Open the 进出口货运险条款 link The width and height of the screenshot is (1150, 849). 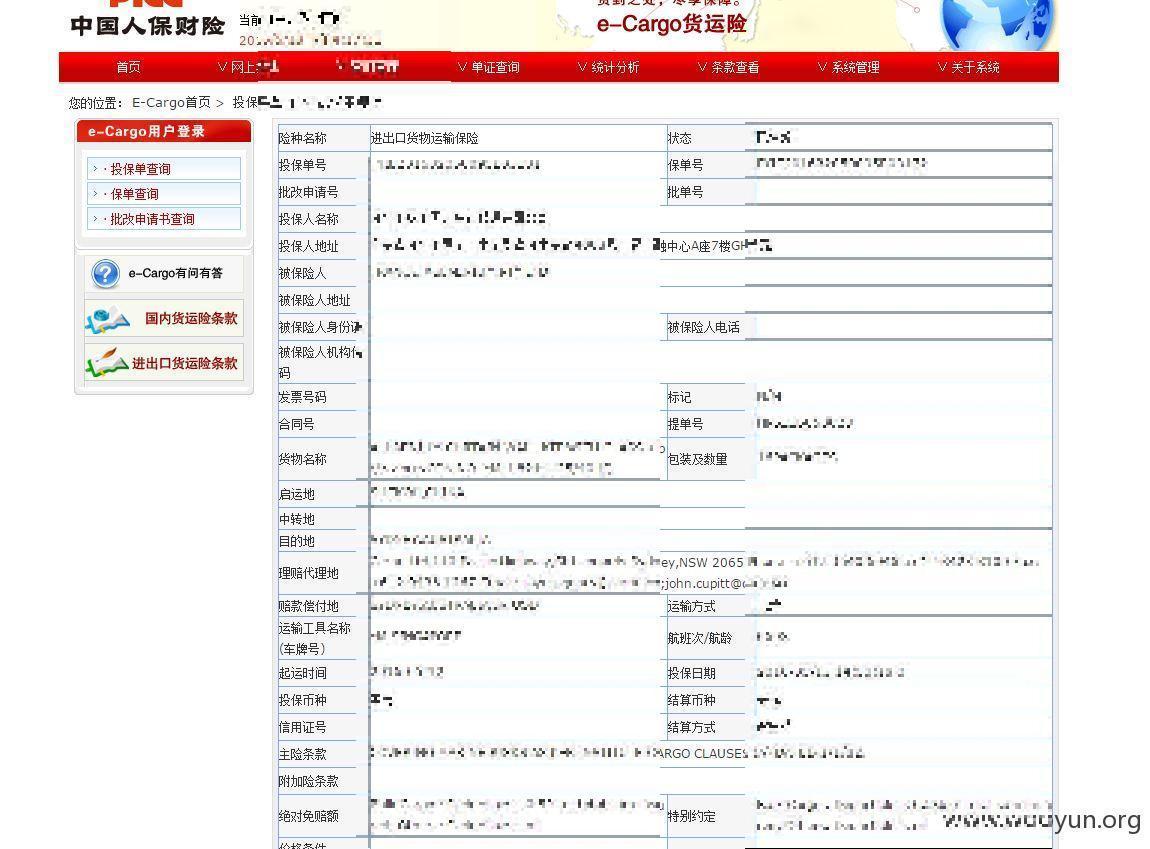[x=185, y=363]
